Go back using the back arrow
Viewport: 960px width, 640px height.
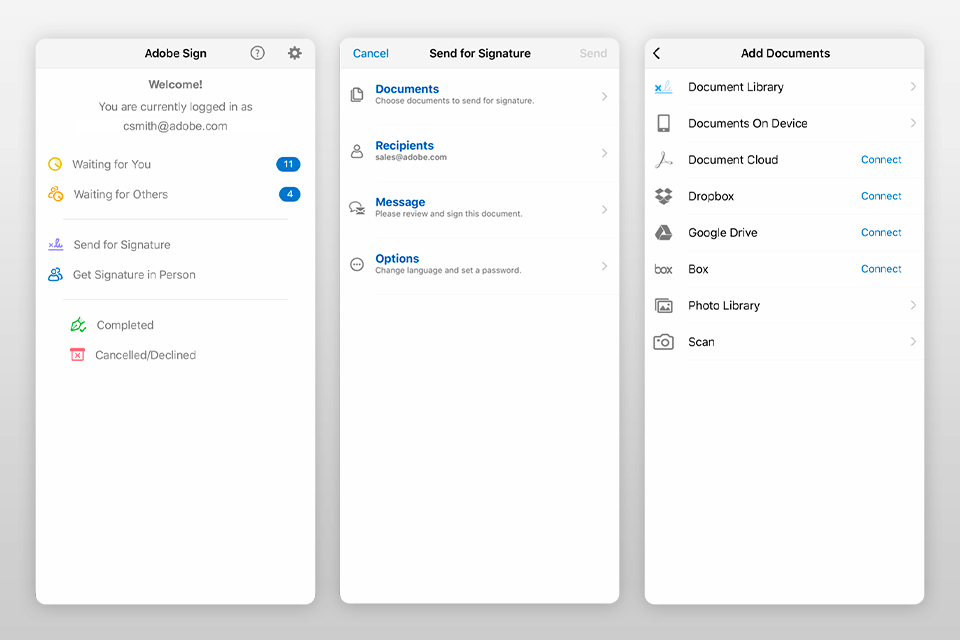pos(657,53)
